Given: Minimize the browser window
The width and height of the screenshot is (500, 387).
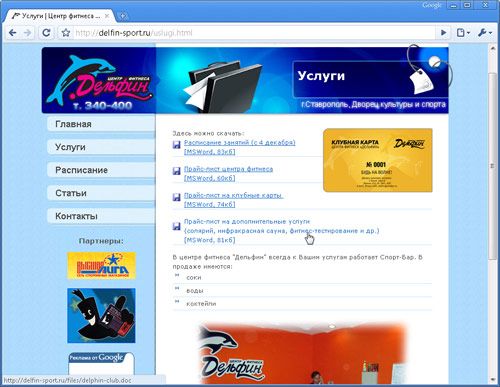Looking at the screenshot, I should 453,5.
